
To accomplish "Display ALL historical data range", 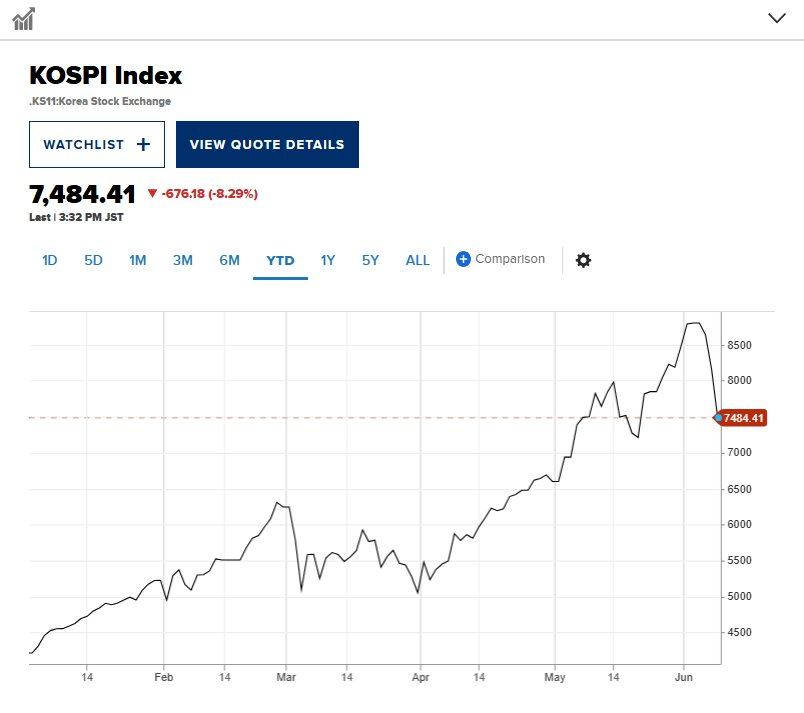I will point(417,260).
